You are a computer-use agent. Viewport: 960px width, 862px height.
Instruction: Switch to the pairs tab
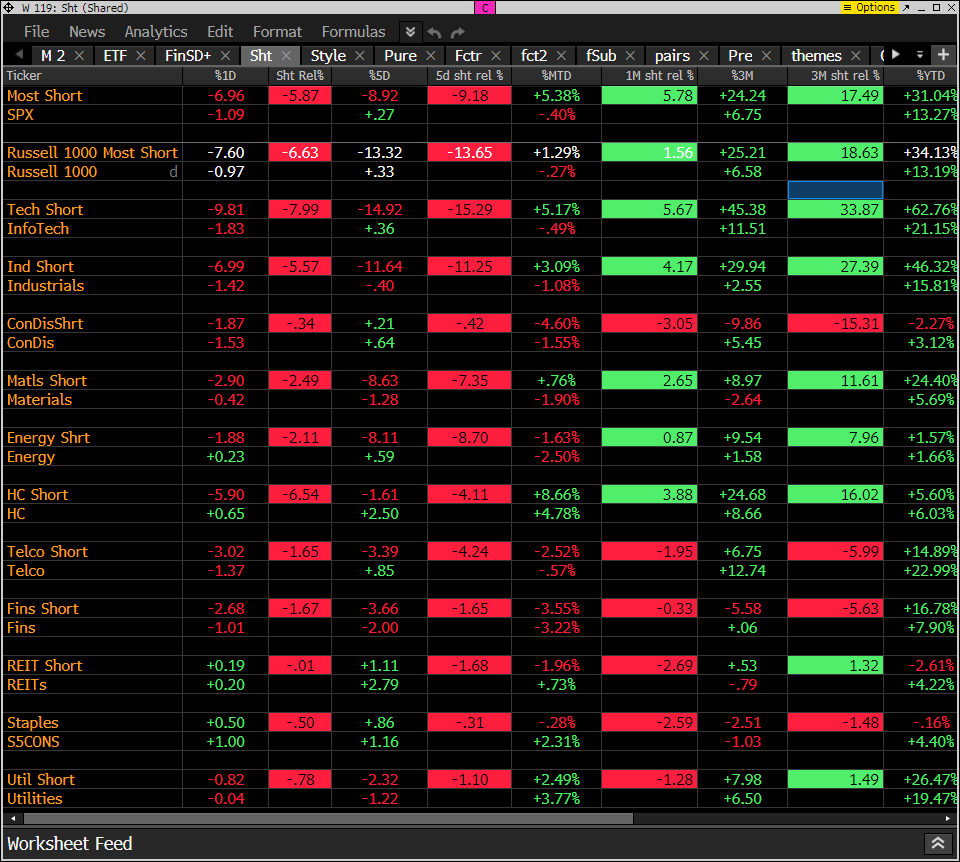click(x=672, y=55)
